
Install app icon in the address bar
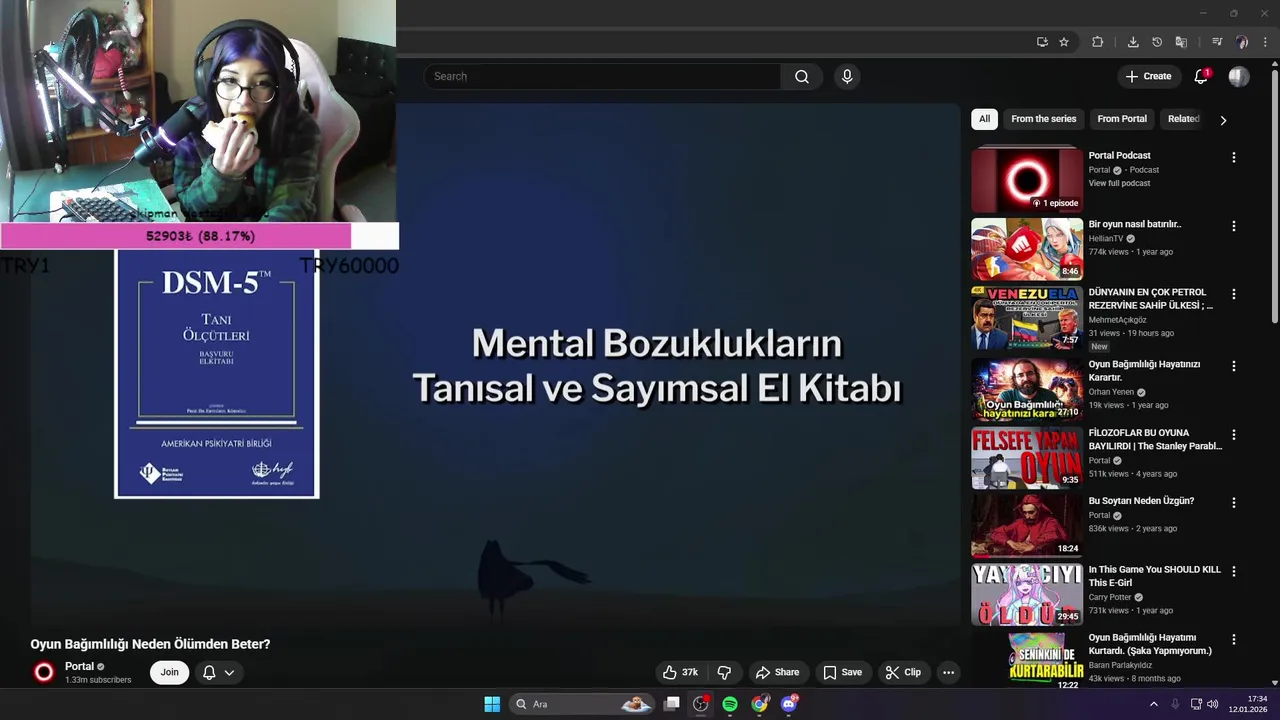click(1042, 42)
